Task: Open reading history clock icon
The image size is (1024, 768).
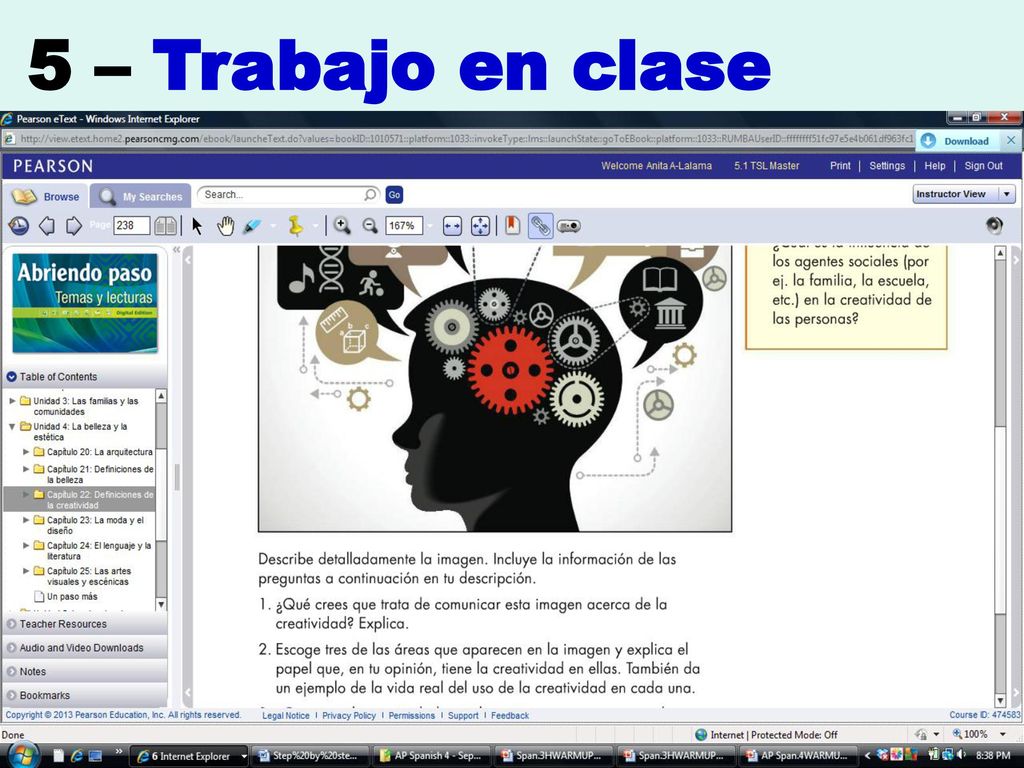Action: (18, 226)
